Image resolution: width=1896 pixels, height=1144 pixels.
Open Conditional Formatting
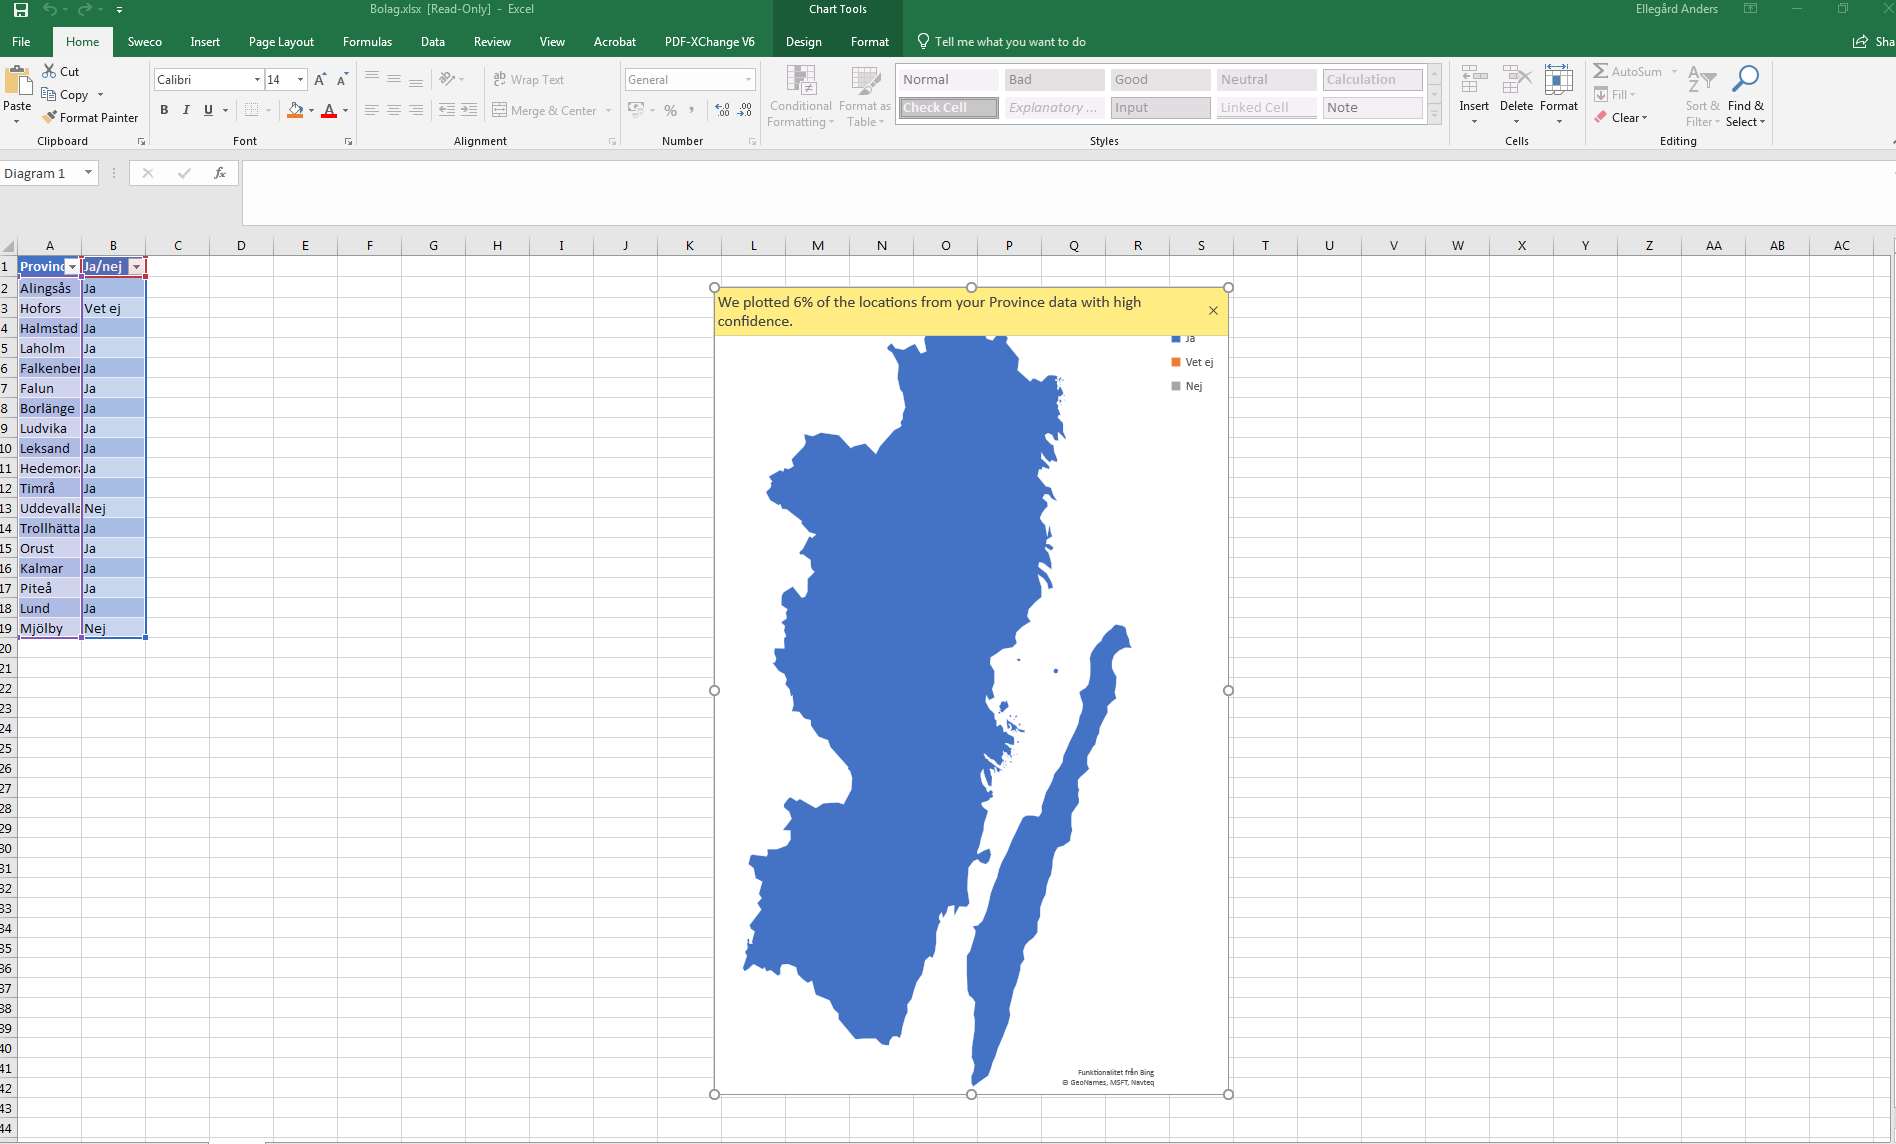point(800,96)
